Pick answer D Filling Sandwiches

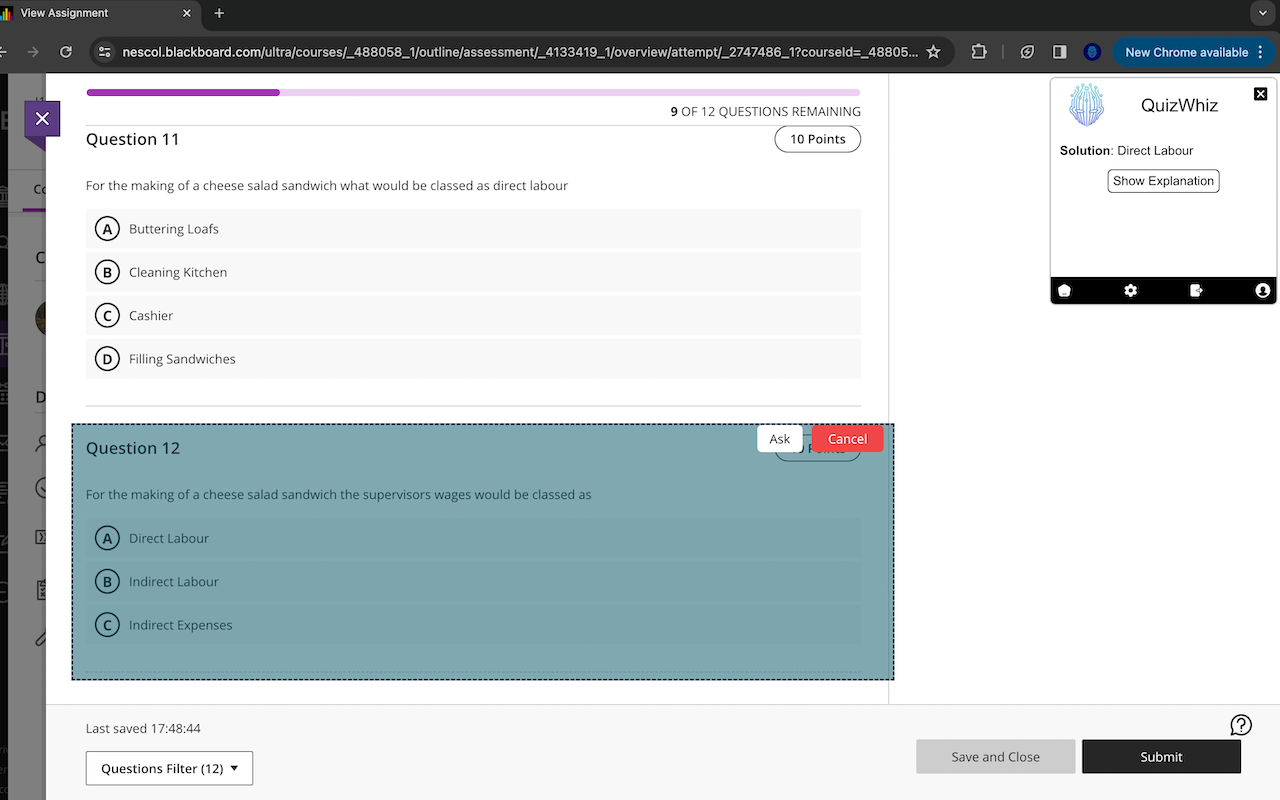473,359
